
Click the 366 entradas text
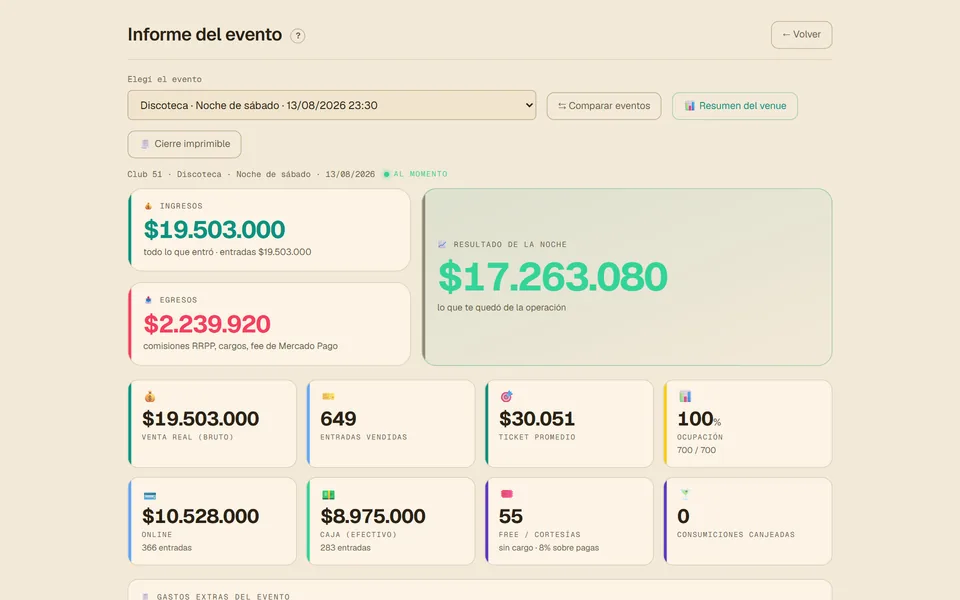167,548
